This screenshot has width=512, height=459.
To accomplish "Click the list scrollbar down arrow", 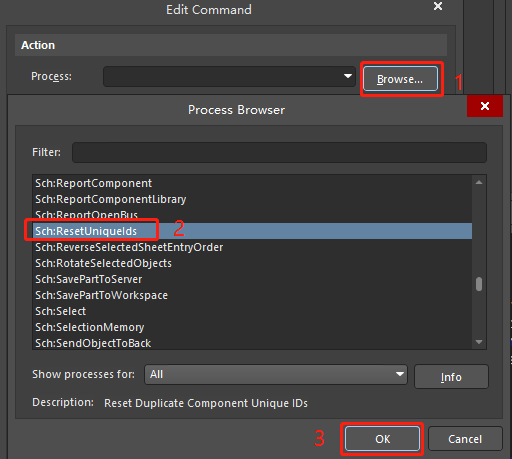I will (479, 342).
